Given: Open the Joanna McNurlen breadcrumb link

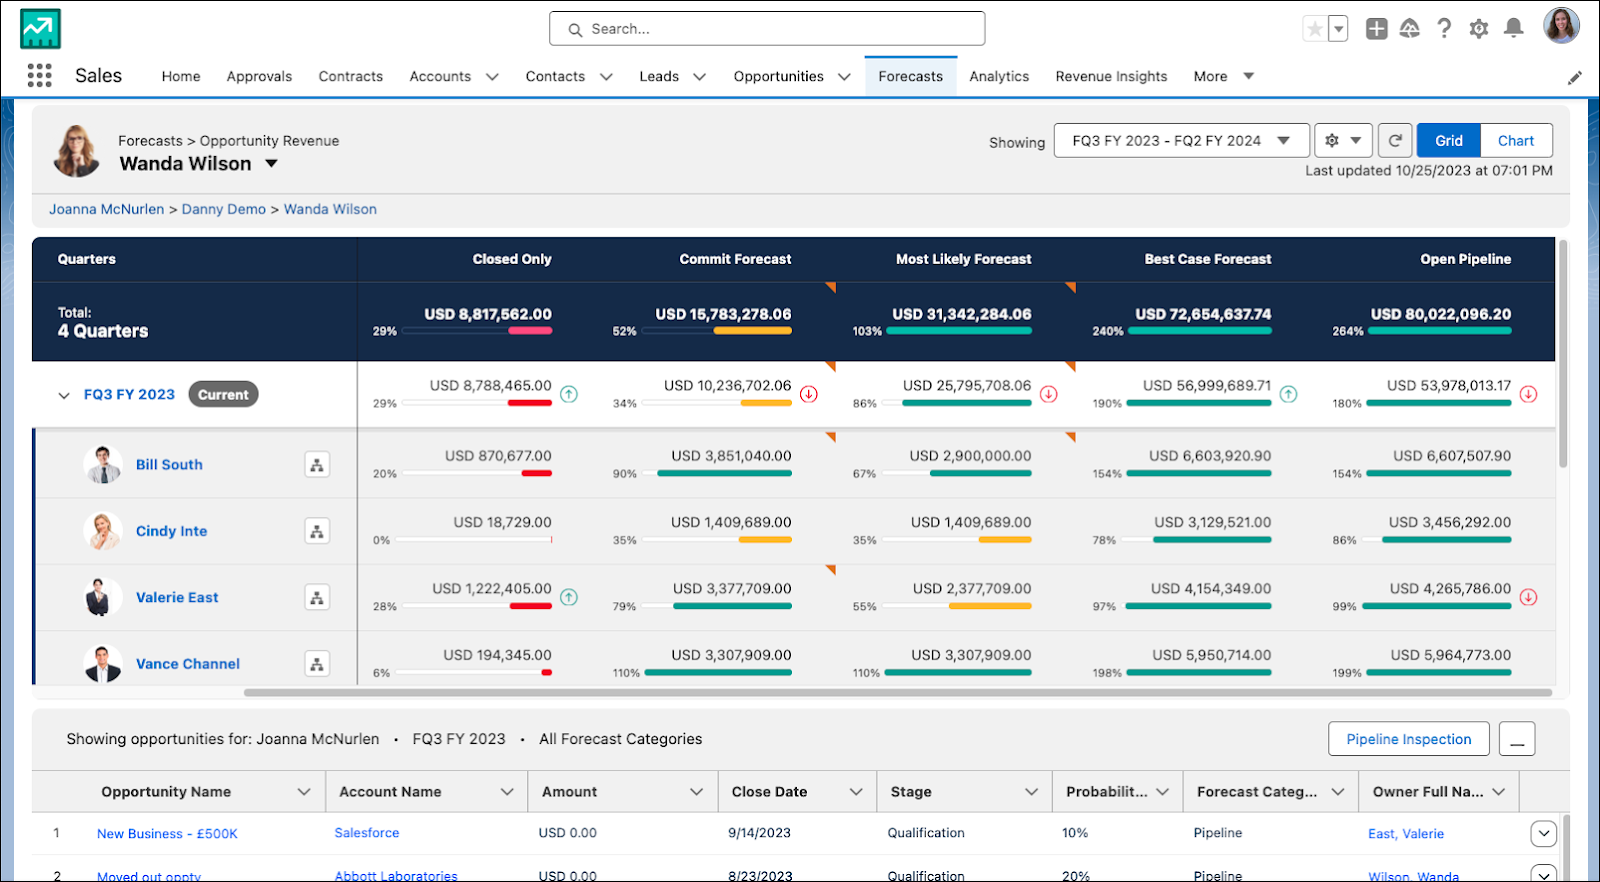Looking at the screenshot, I should 106,209.
